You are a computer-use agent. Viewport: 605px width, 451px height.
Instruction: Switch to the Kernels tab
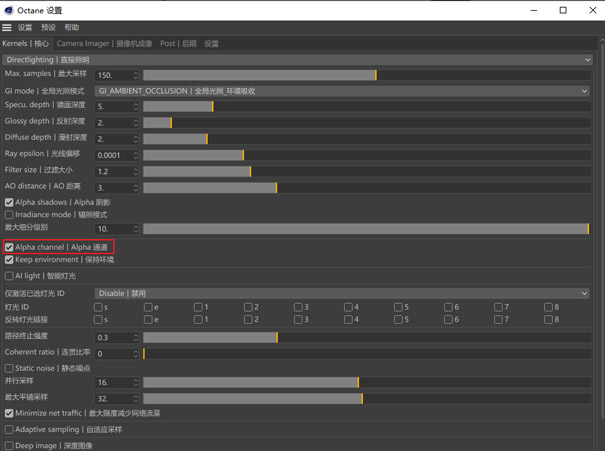(x=25, y=44)
